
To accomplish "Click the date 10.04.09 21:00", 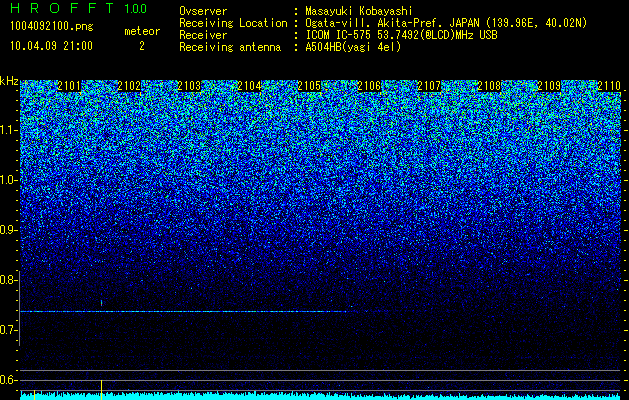I will pyautogui.click(x=51, y=46).
